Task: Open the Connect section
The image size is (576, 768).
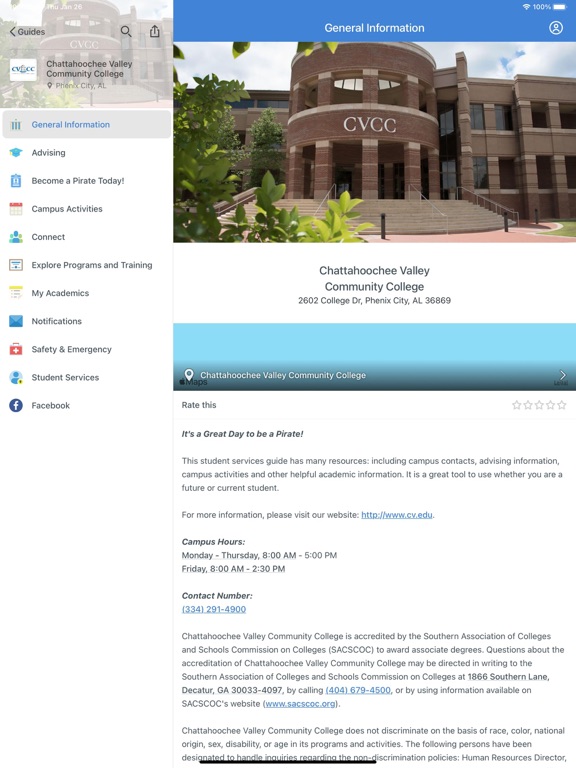Action: point(87,237)
